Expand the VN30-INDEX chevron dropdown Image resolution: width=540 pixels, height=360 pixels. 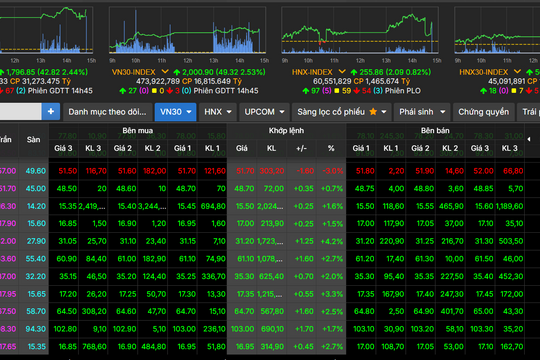(x=165, y=72)
